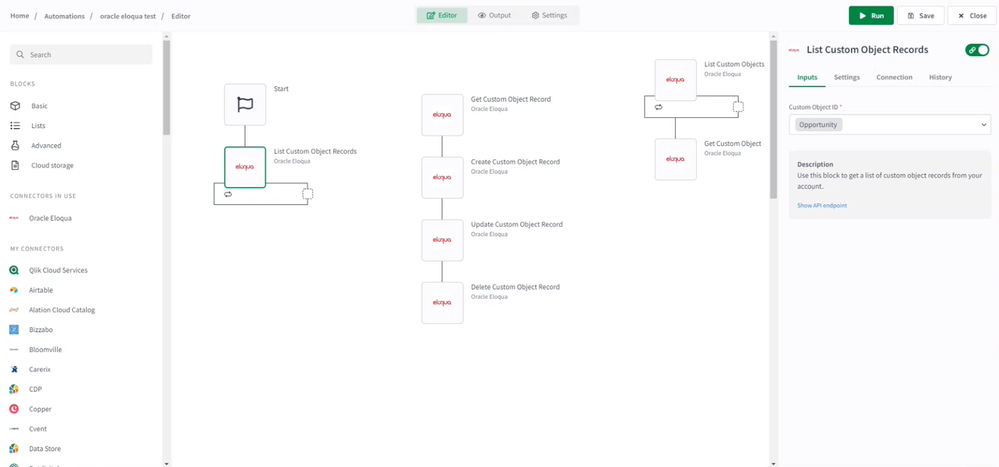Click the Advanced blocks flask icon

click(15, 145)
